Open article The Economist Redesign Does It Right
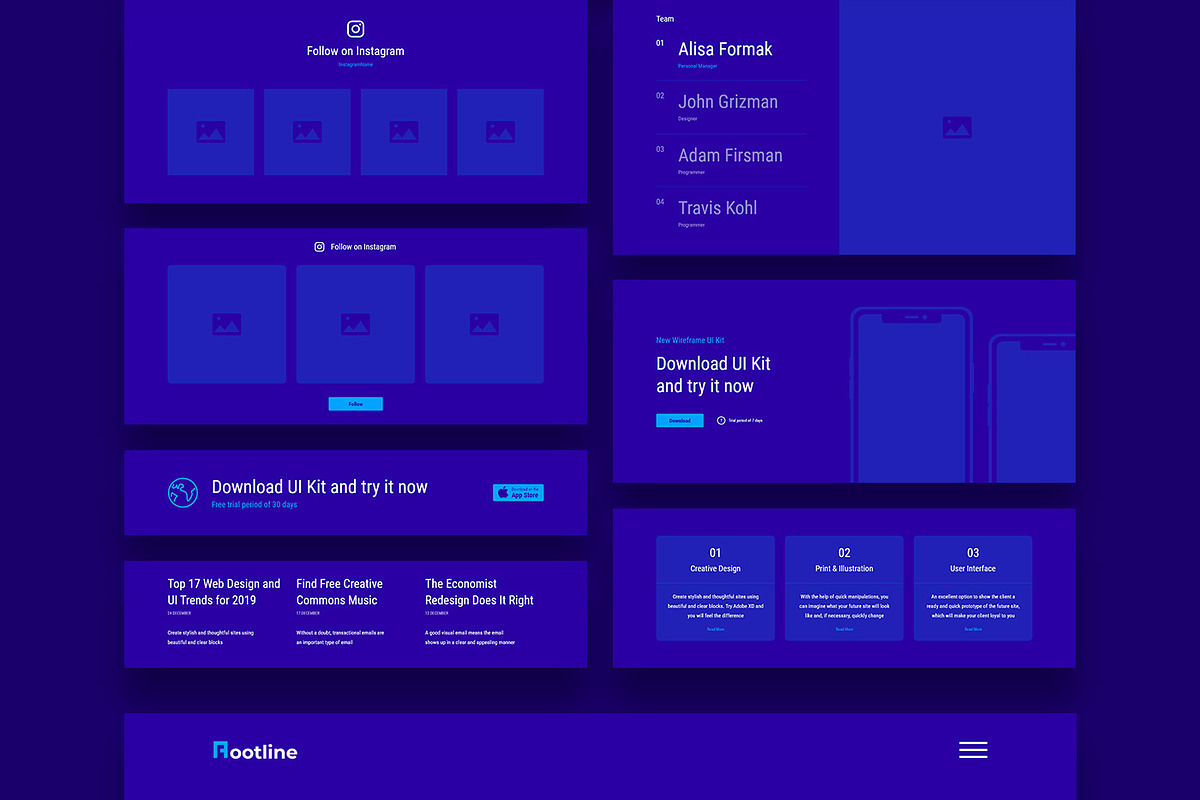The image size is (1200, 800). [x=479, y=592]
